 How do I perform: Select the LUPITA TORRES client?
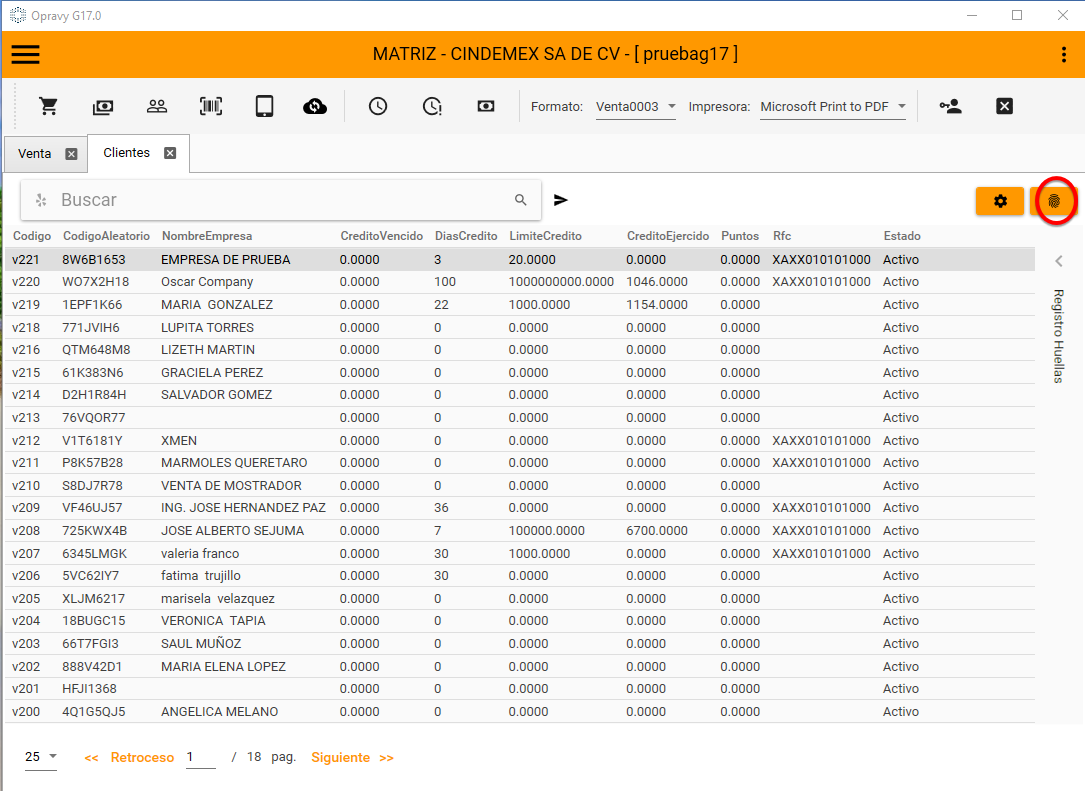[520, 327]
